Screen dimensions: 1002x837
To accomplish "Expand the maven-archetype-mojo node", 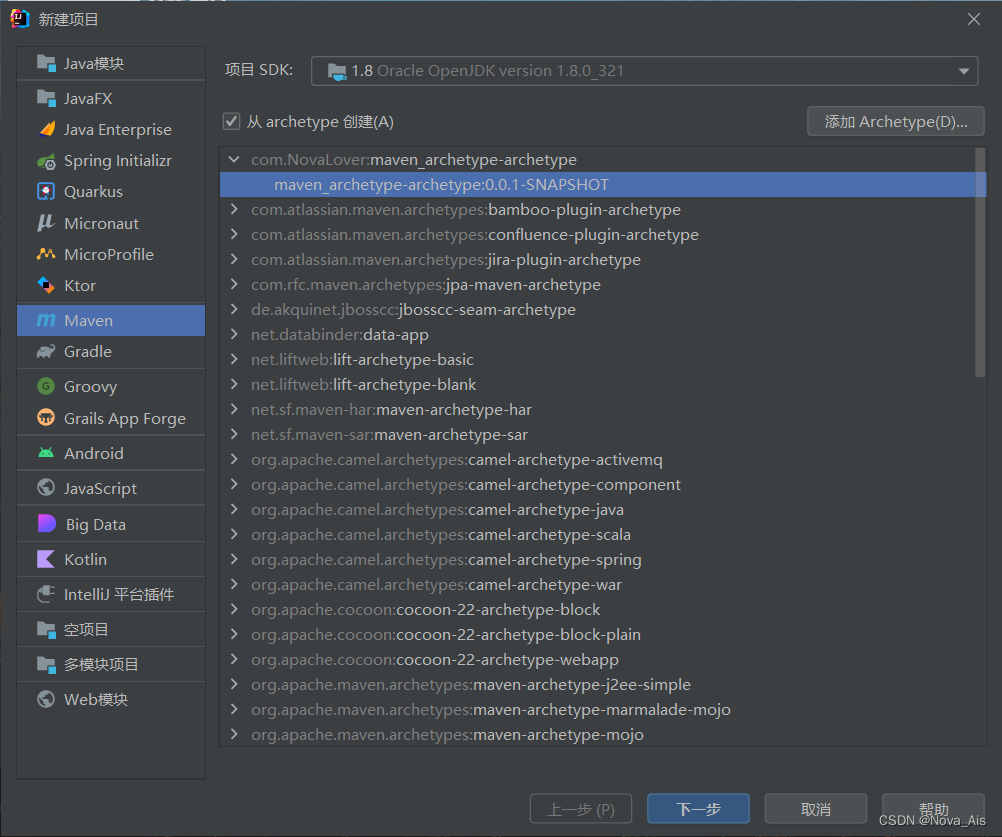I will click(x=235, y=734).
